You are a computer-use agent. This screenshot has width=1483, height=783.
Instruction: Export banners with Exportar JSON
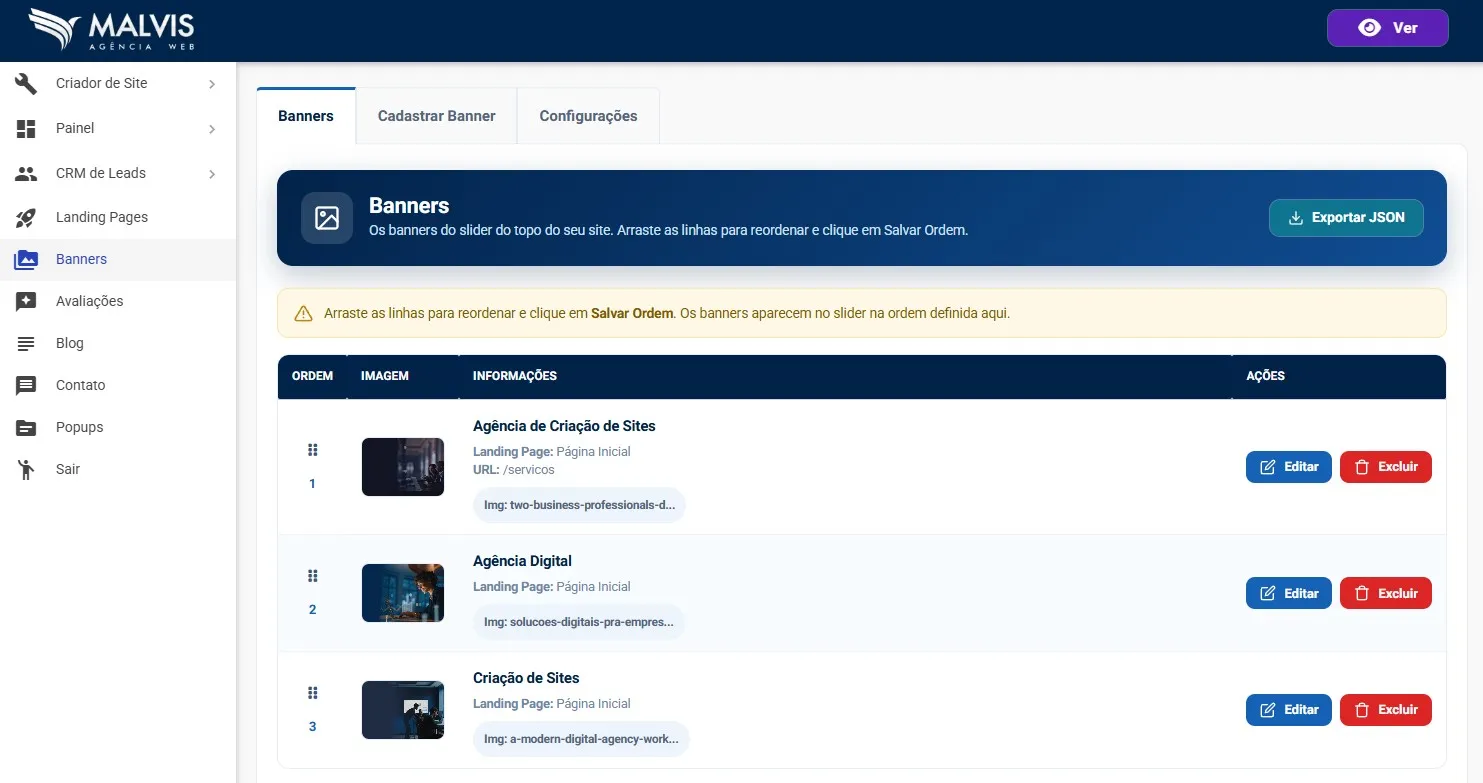coord(1346,218)
